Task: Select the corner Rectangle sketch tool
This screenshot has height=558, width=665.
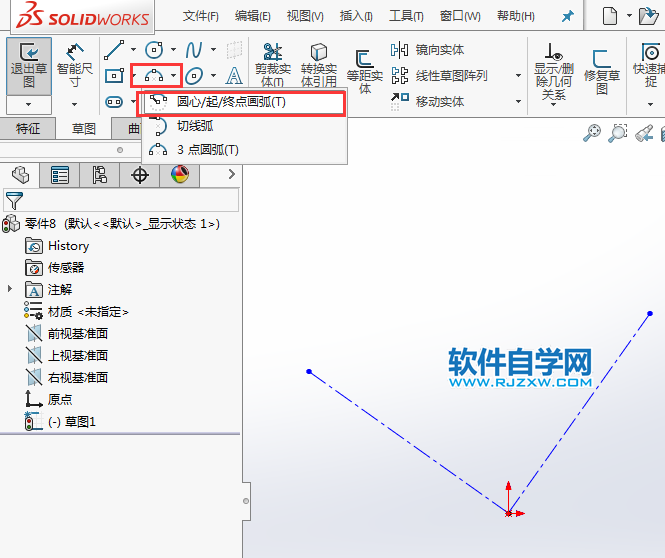Action: (x=114, y=76)
